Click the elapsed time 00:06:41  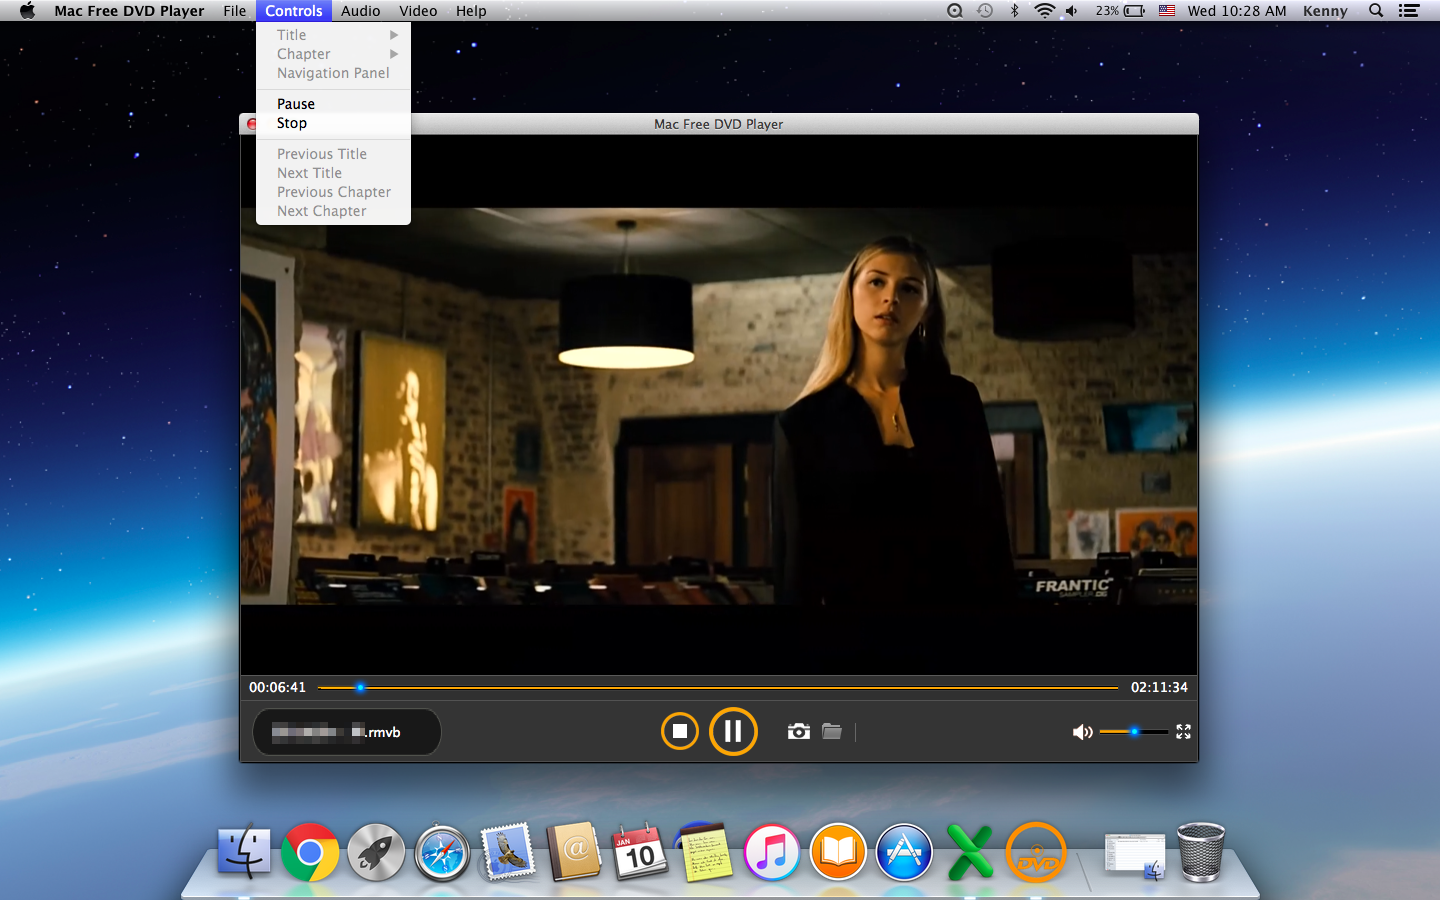click(x=277, y=687)
